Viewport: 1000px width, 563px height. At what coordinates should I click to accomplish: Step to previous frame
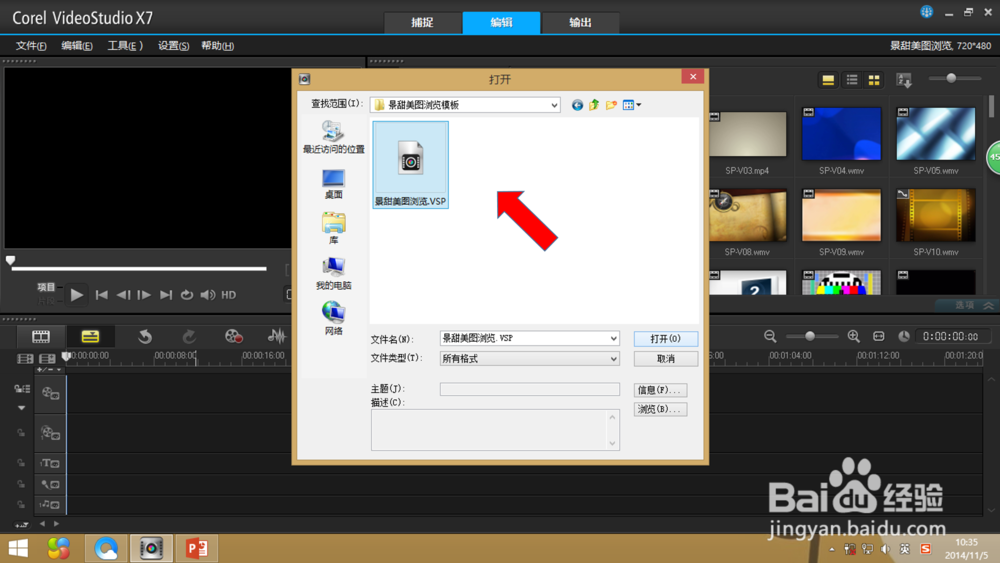pos(123,295)
